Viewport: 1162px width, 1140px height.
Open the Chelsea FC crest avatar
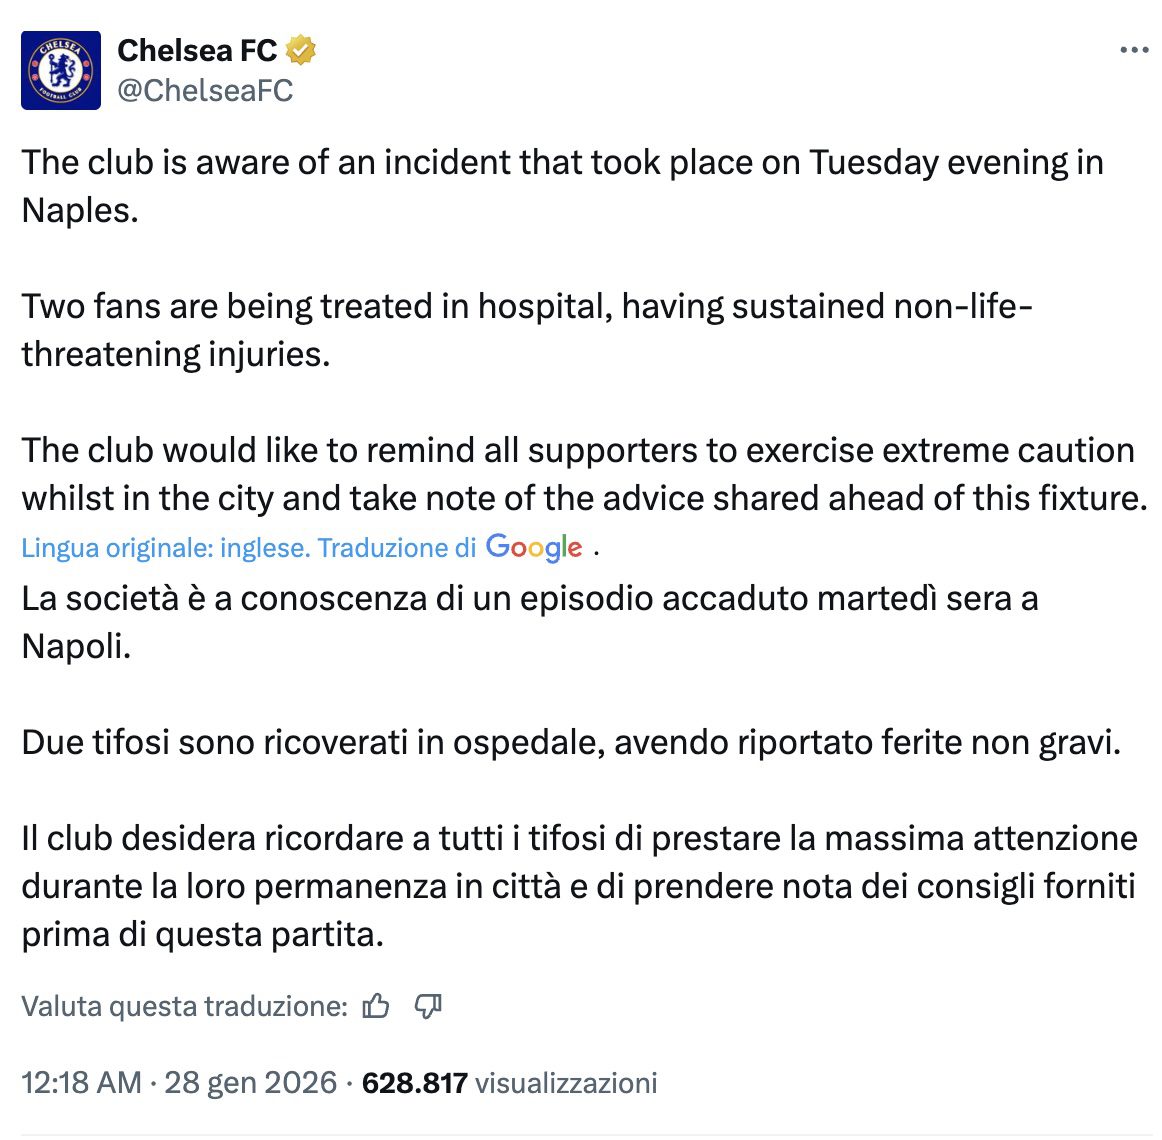[x=61, y=70]
